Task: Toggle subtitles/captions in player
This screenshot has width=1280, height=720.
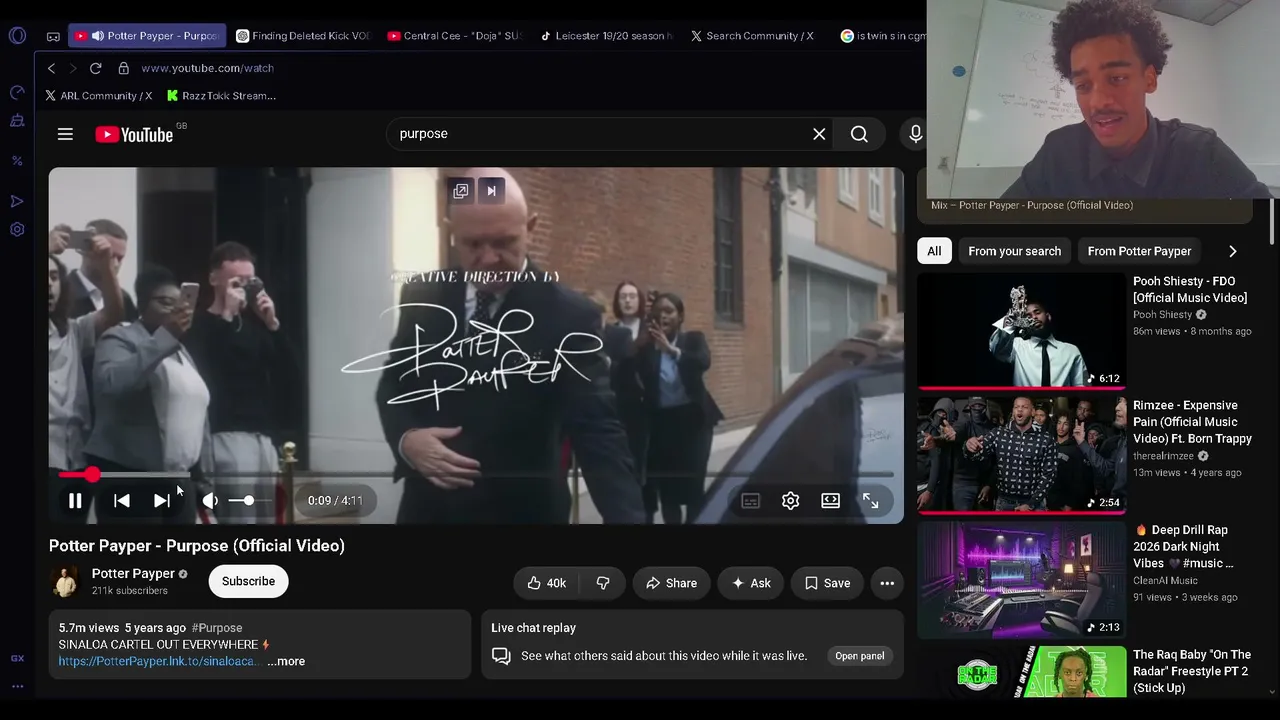Action: (x=751, y=501)
